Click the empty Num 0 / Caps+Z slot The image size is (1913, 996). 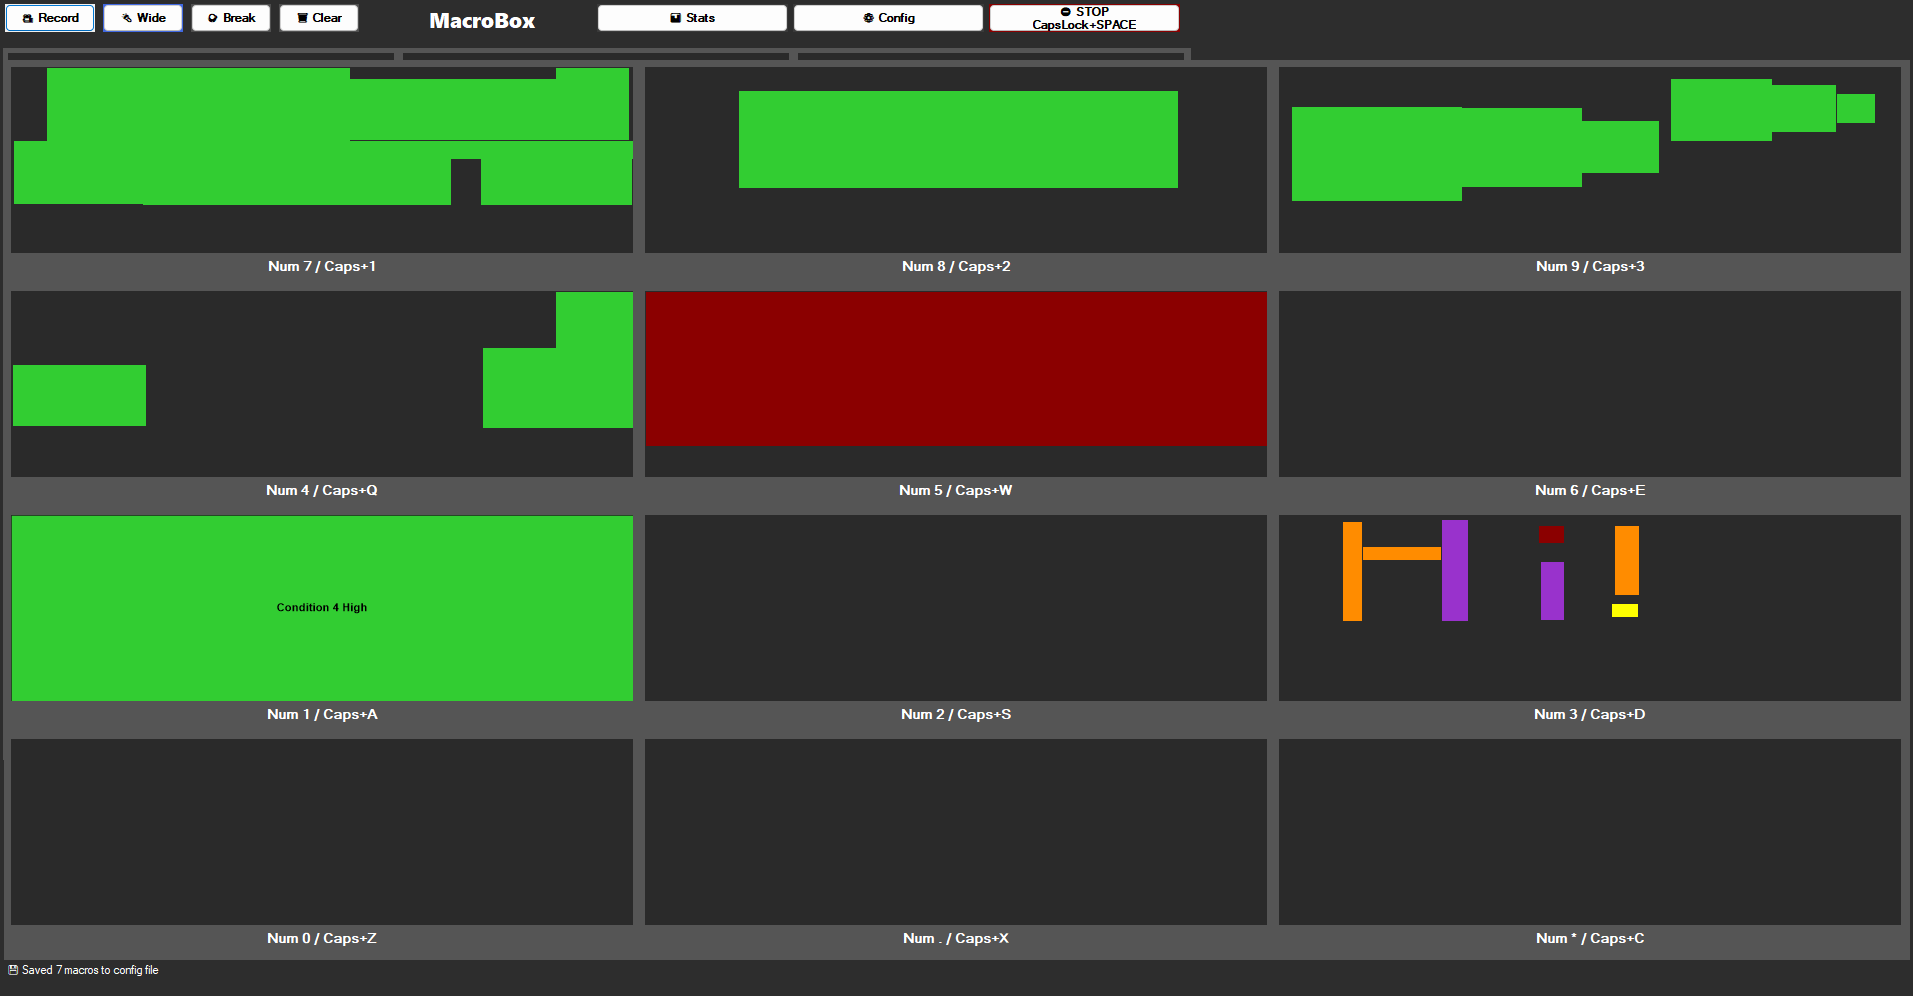point(321,832)
